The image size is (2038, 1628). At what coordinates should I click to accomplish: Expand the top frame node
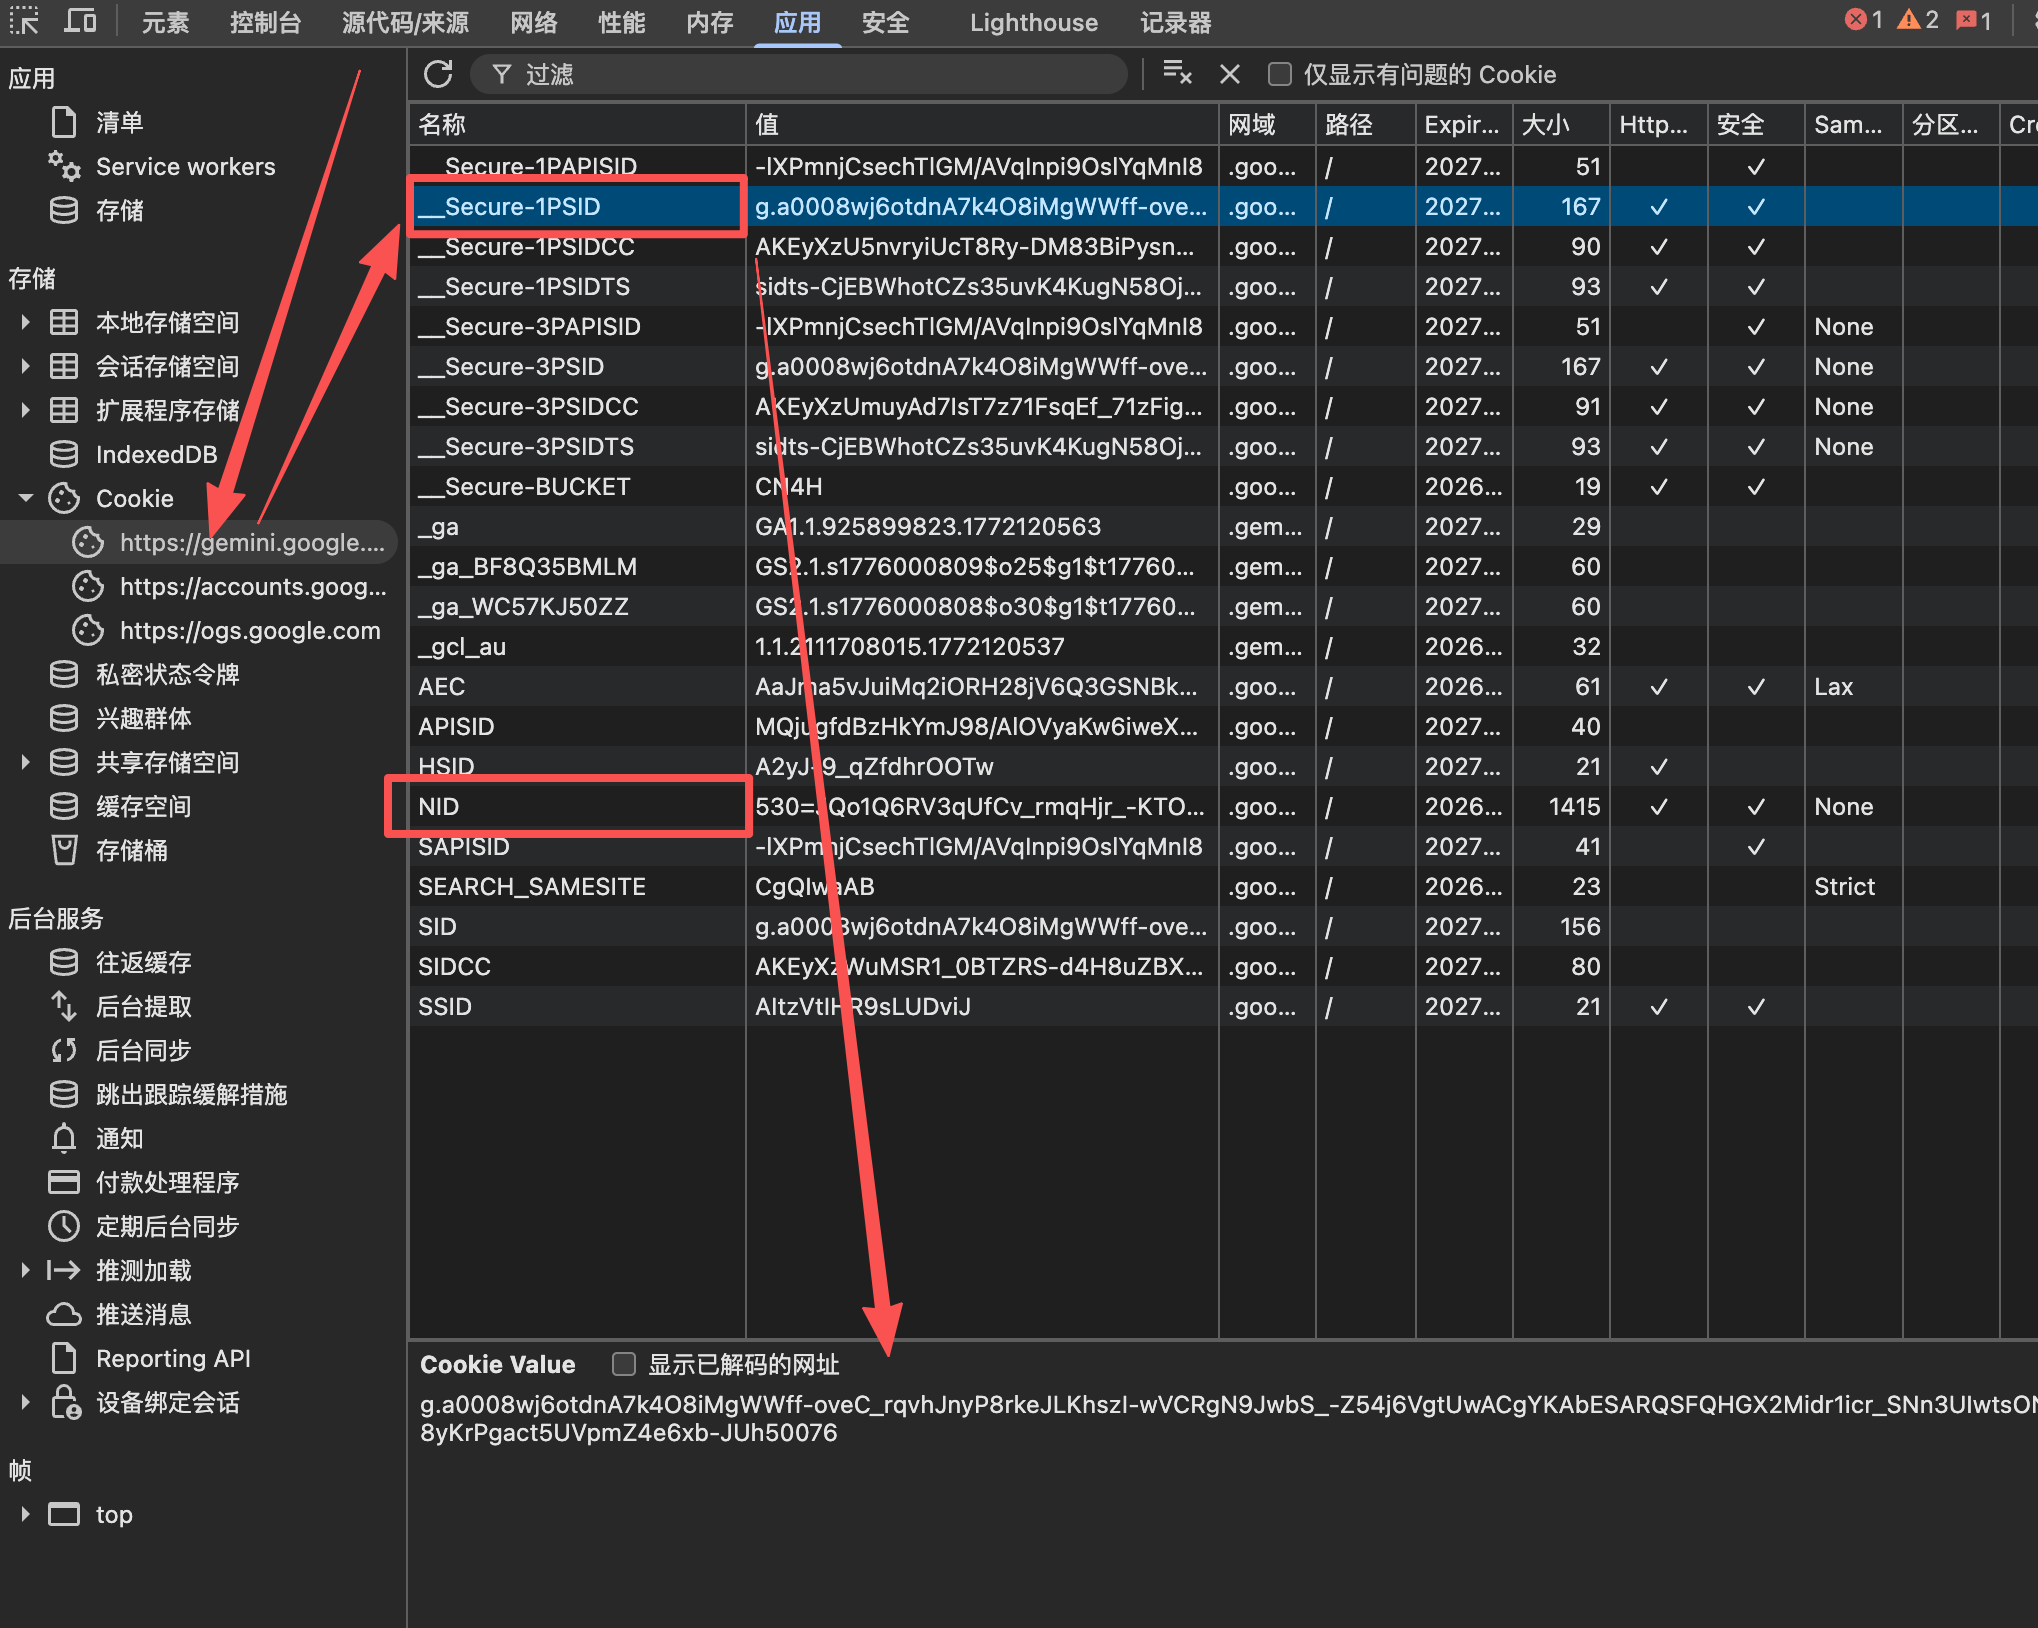[x=26, y=1515]
